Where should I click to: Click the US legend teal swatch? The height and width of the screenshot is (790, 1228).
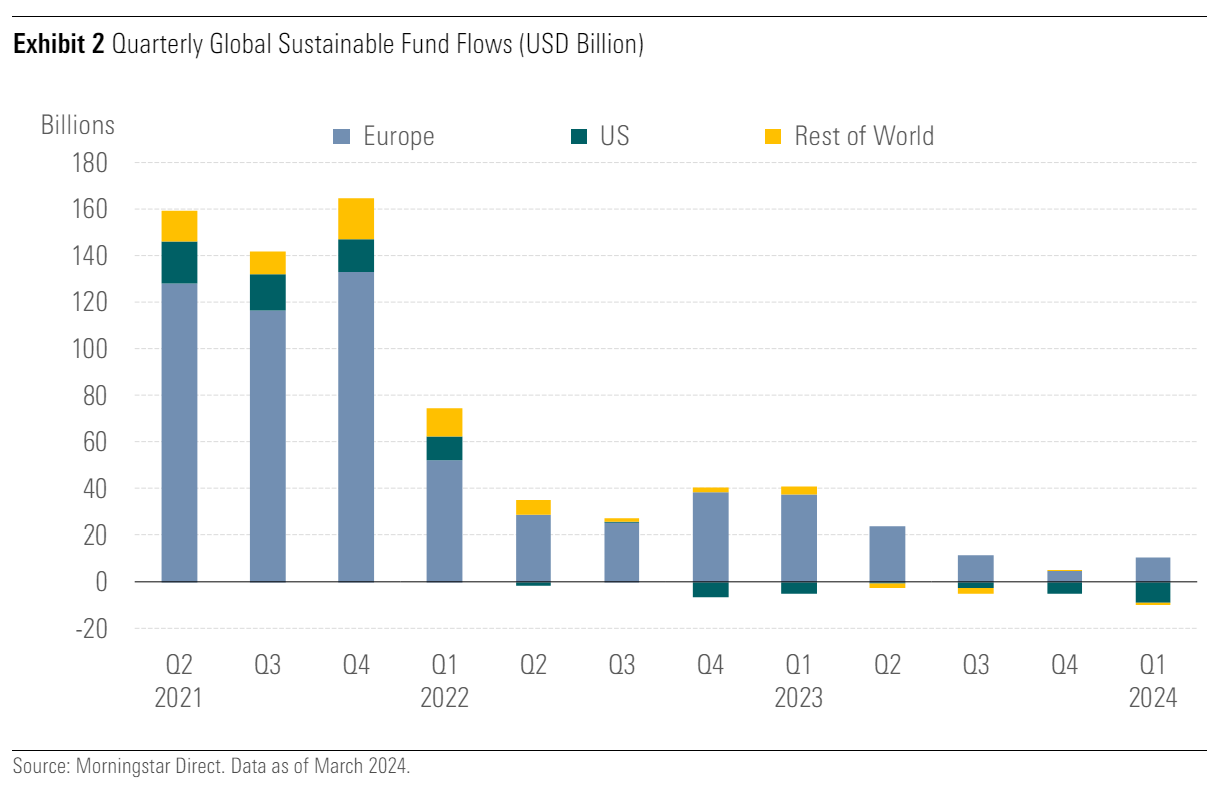pyautogui.click(x=578, y=137)
